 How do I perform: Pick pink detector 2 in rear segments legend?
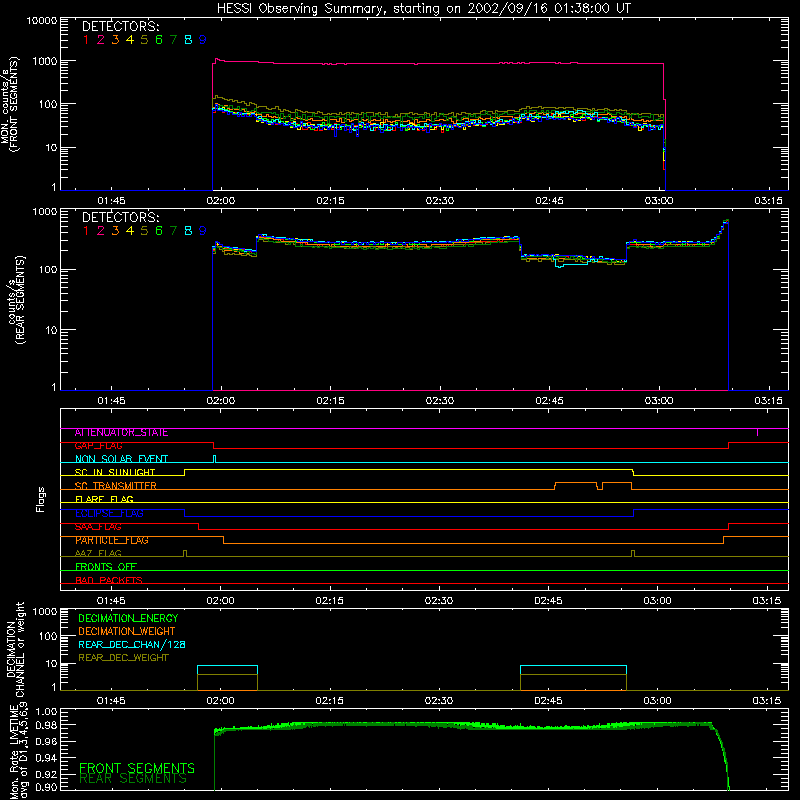[x=101, y=231]
